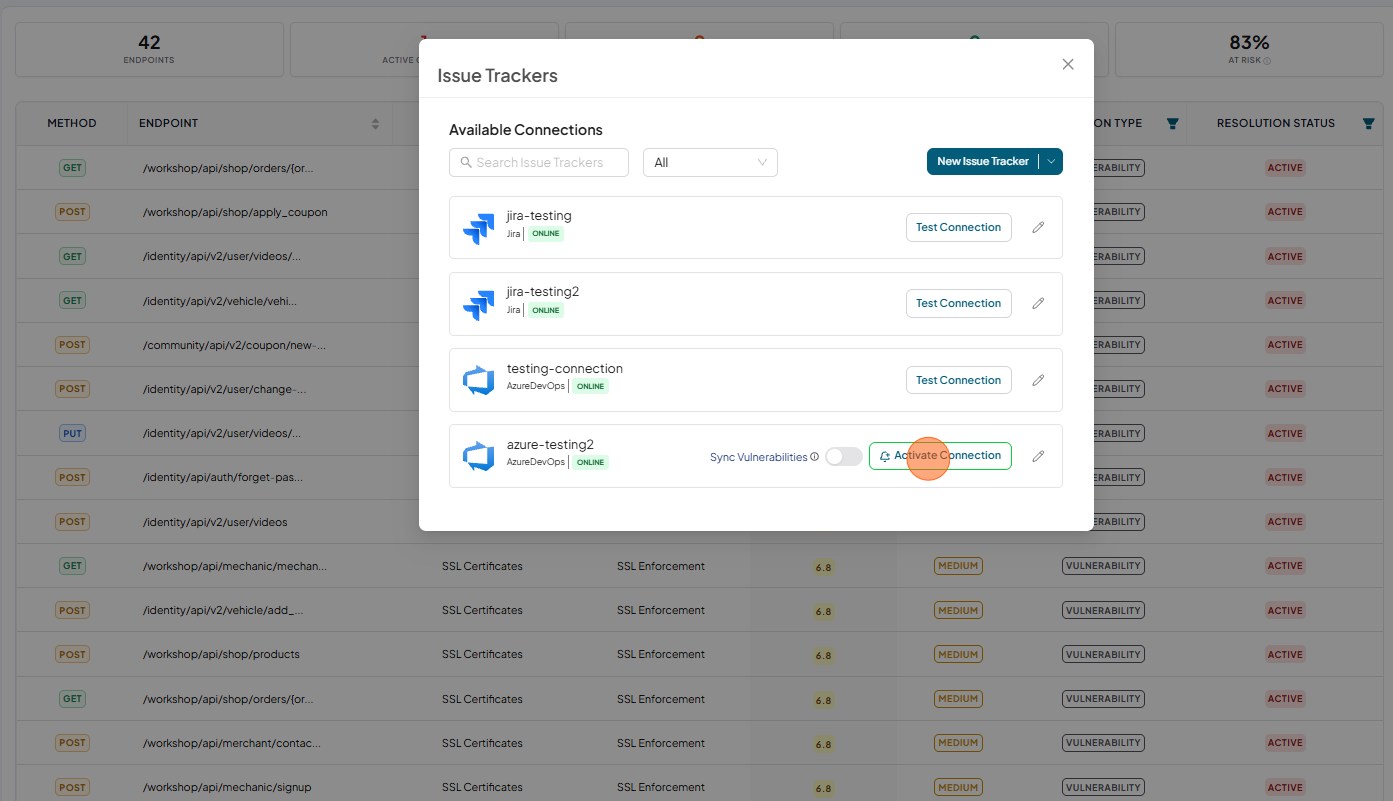The image size is (1393, 801).
Task: Select the azure-testing2 connection name
Action: tap(551, 445)
